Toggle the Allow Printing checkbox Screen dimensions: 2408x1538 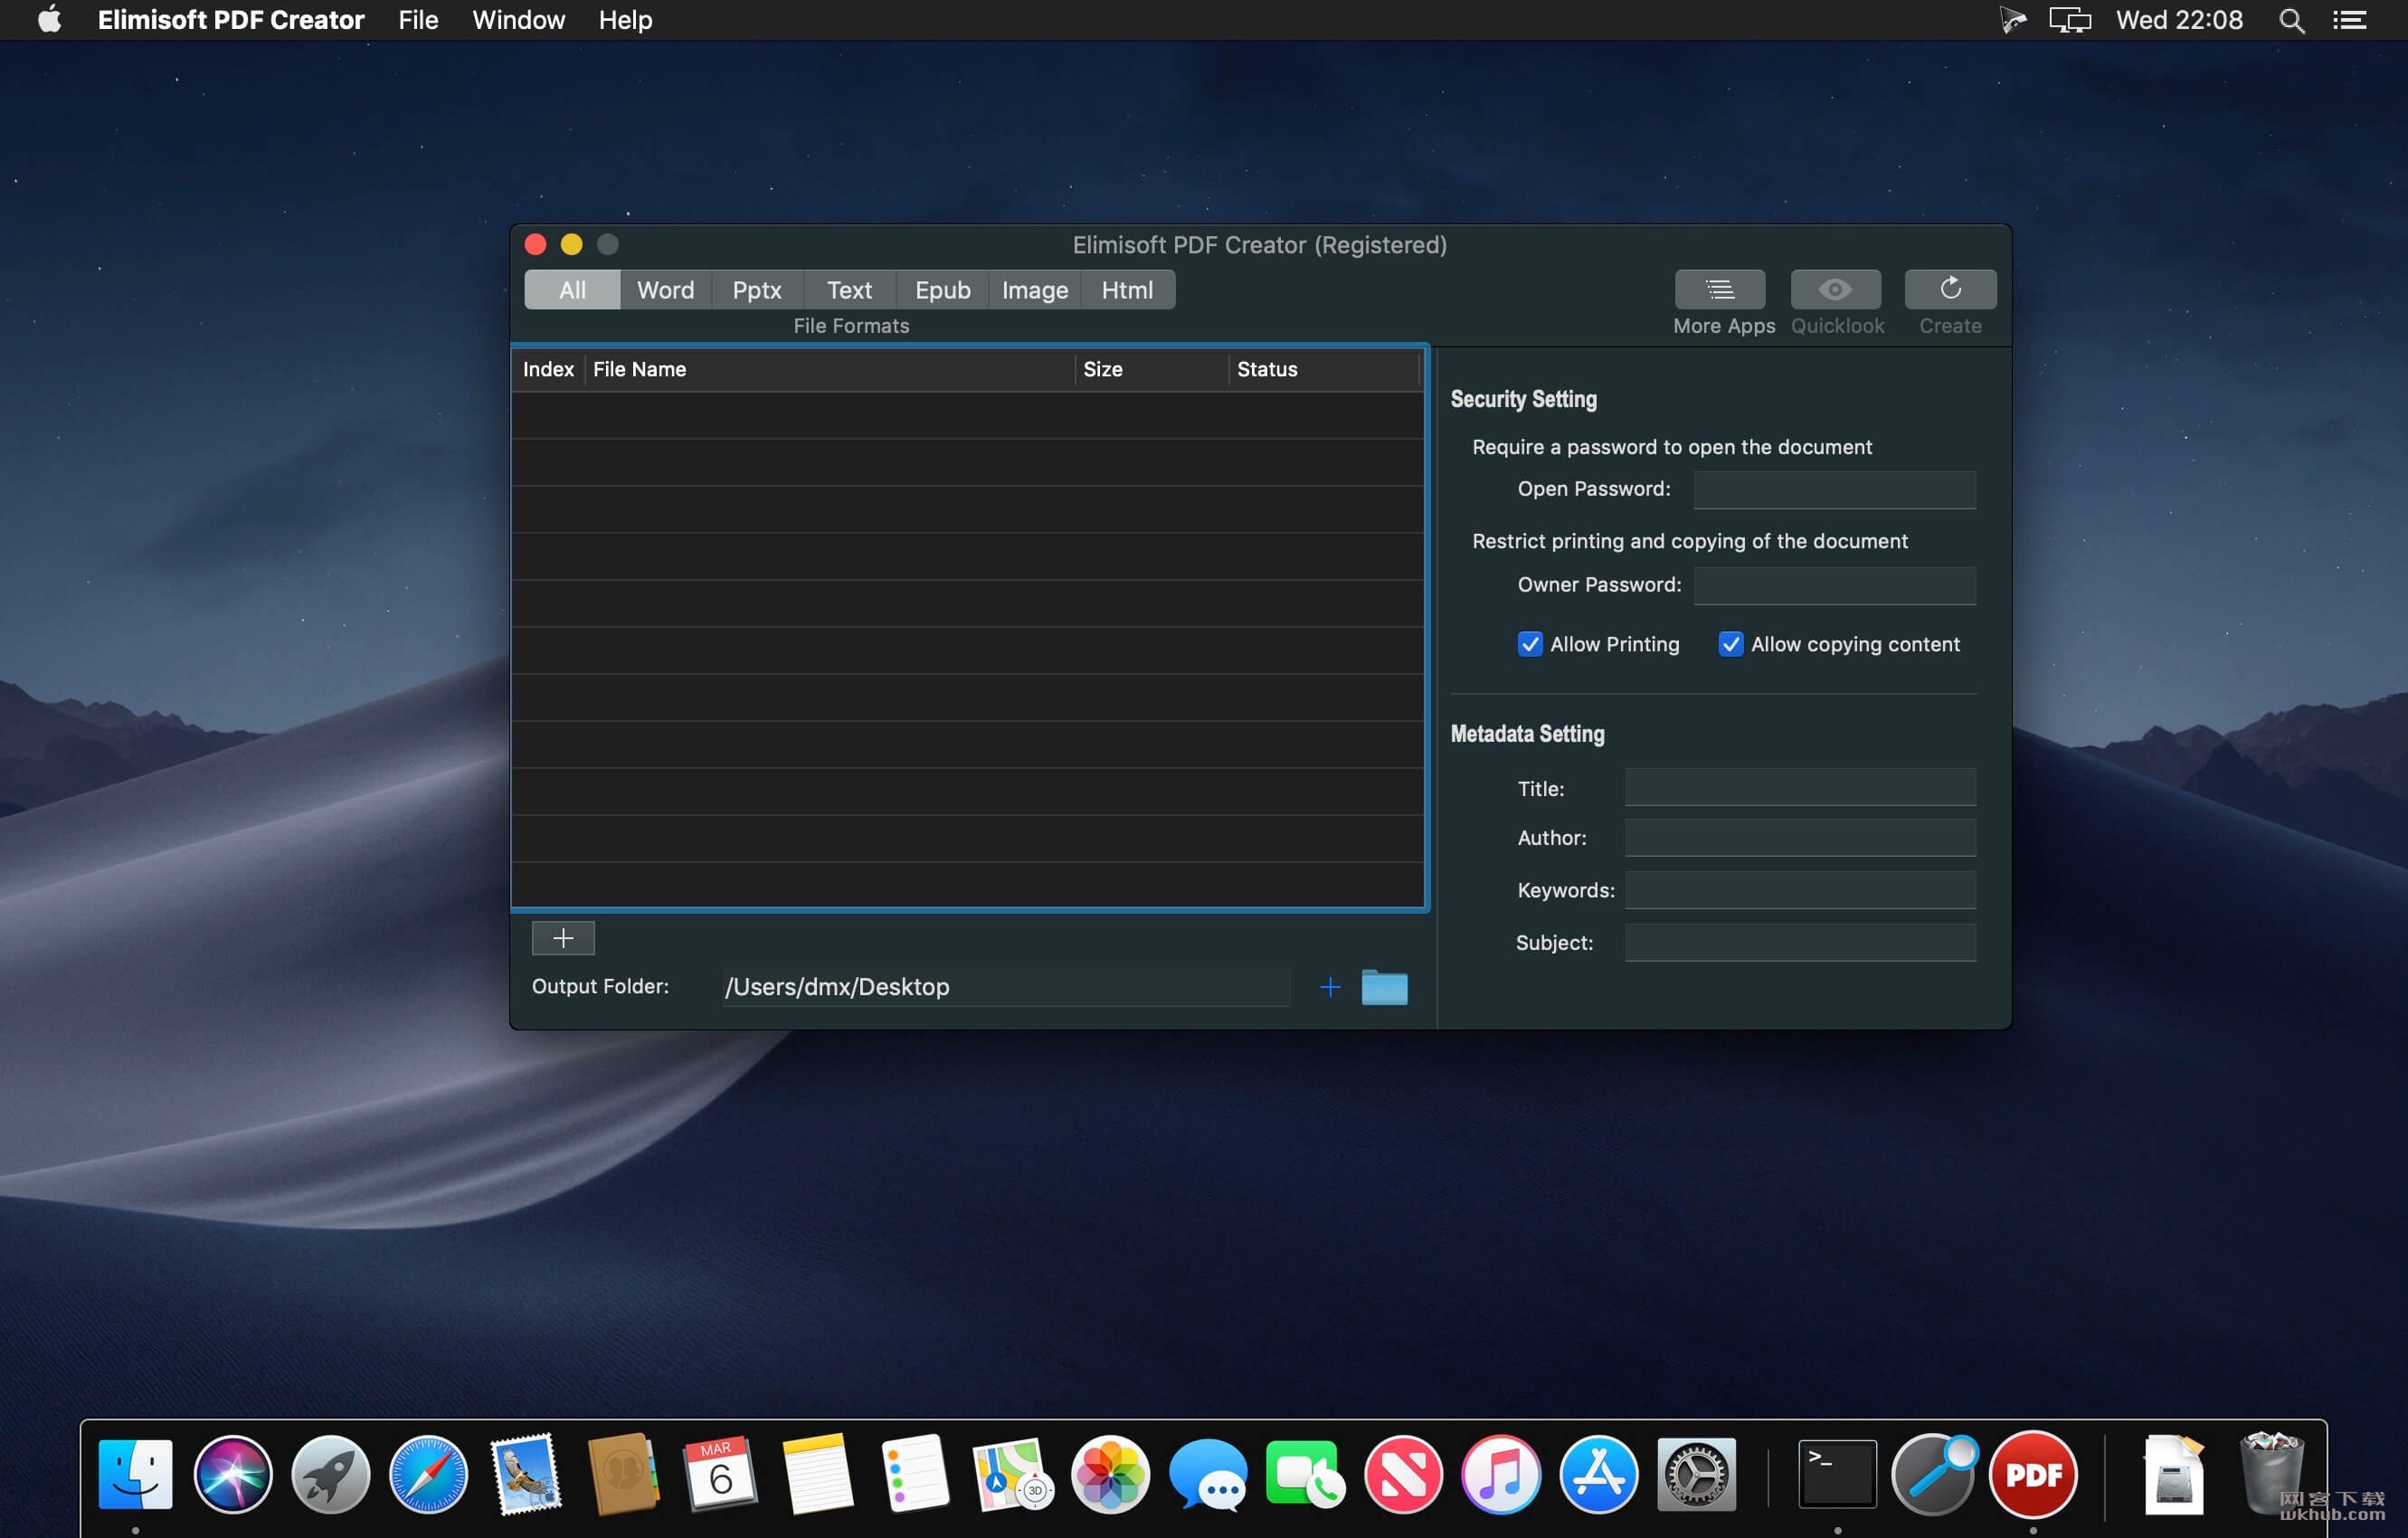(x=1529, y=644)
